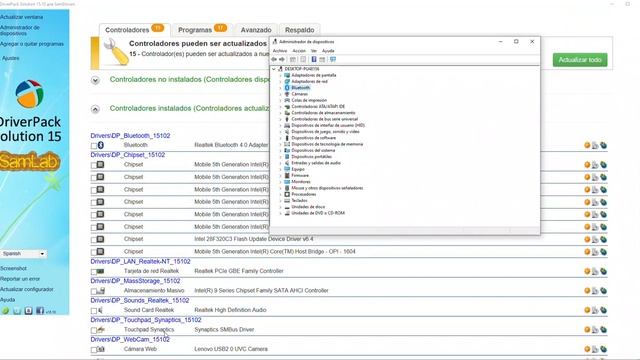Screen dimensions: 640x360
Task: Click Ajustes in the sidebar
Action: 11,58
